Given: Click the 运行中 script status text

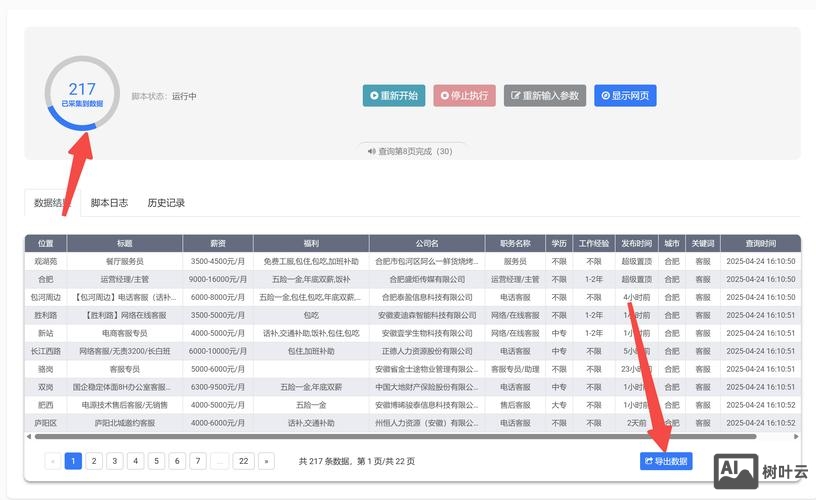Looking at the screenshot, I should [x=184, y=96].
